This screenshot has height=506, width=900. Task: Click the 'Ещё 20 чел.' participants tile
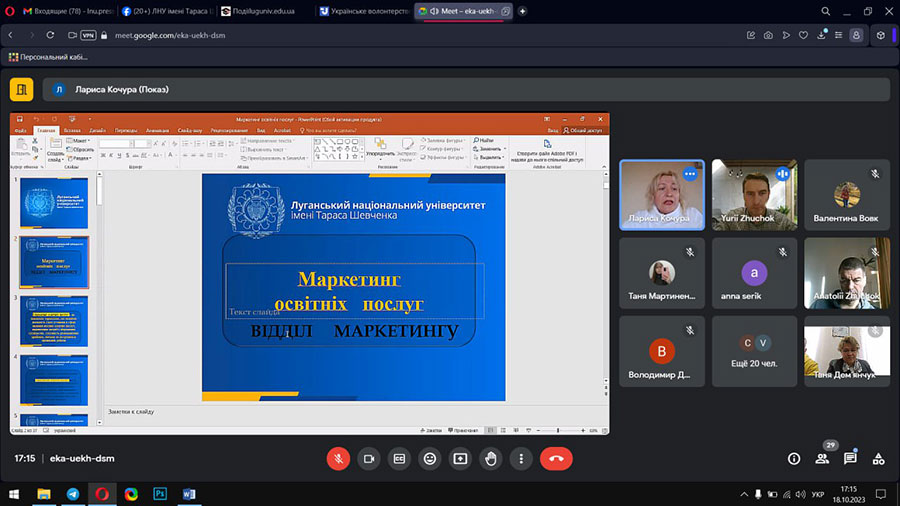click(x=754, y=352)
